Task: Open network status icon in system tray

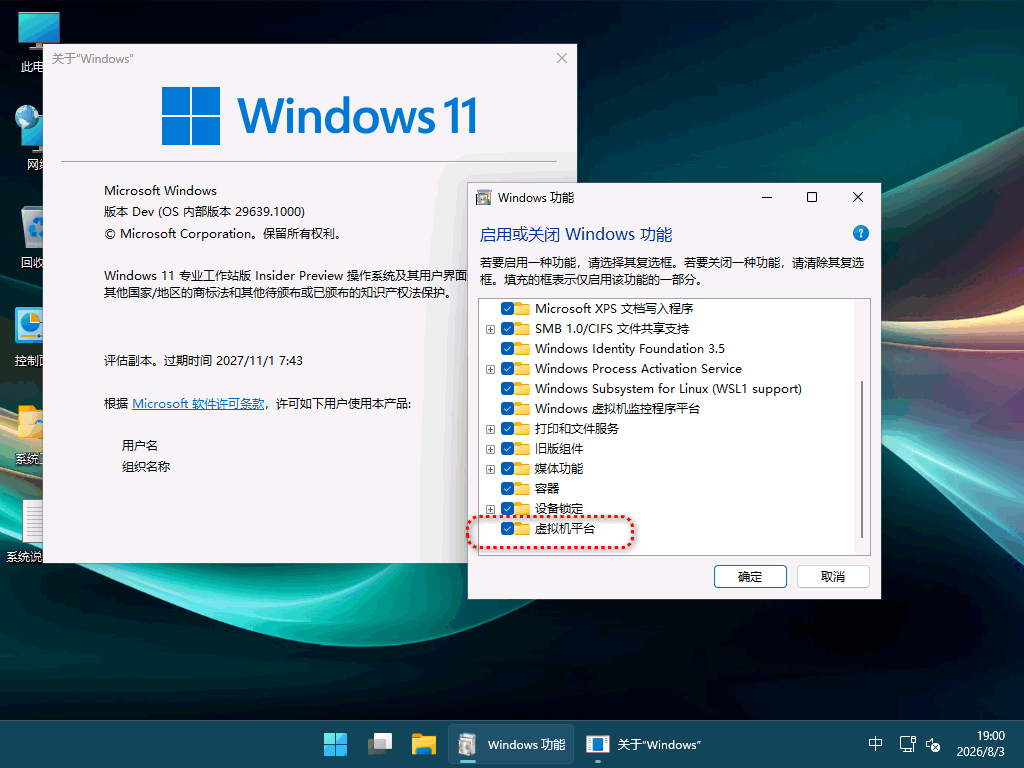Action: (907, 743)
